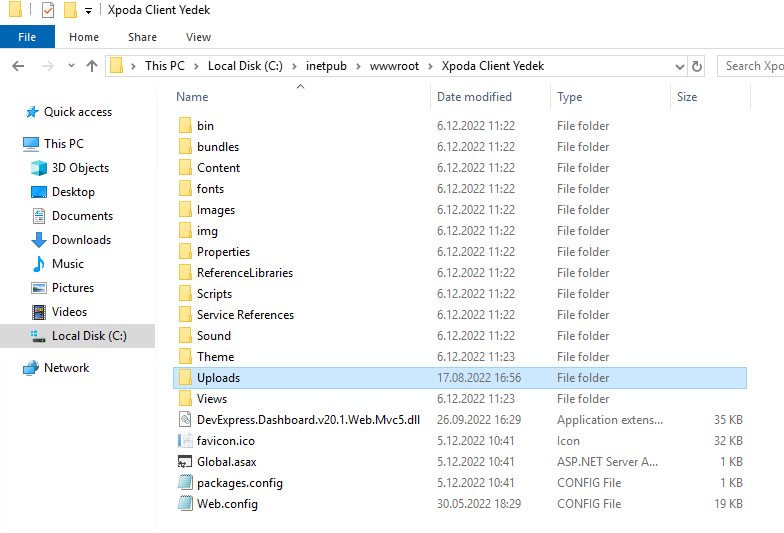Click the Properties icon in quick access toolbar
Image resolution: width=784 pixels, height=533 pixels.
pyautogui.click(x=48, y=10)
